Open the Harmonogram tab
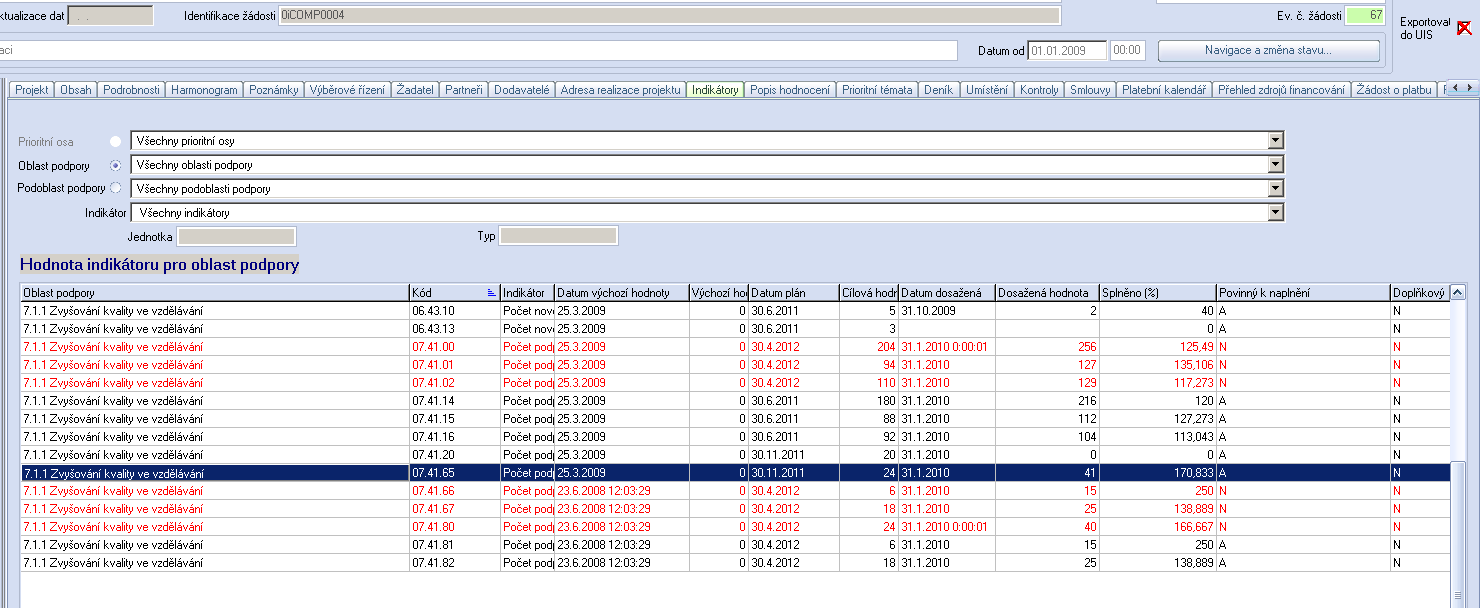 [x=204, y=90]
